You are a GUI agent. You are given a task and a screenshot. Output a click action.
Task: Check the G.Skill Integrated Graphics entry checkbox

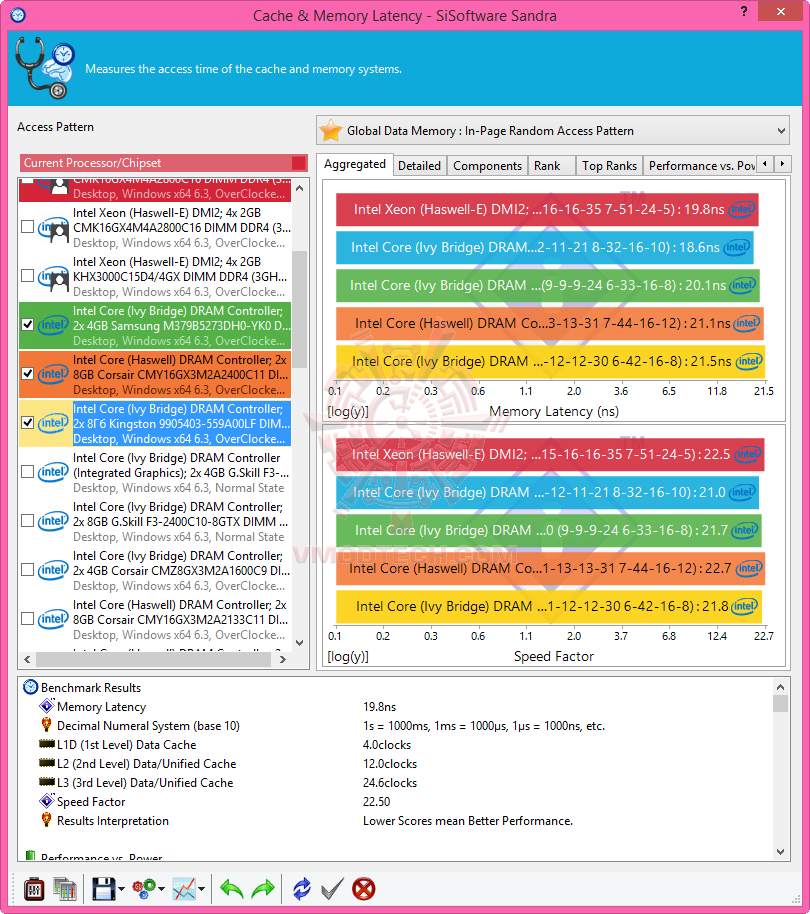click(x=27, y=471)
